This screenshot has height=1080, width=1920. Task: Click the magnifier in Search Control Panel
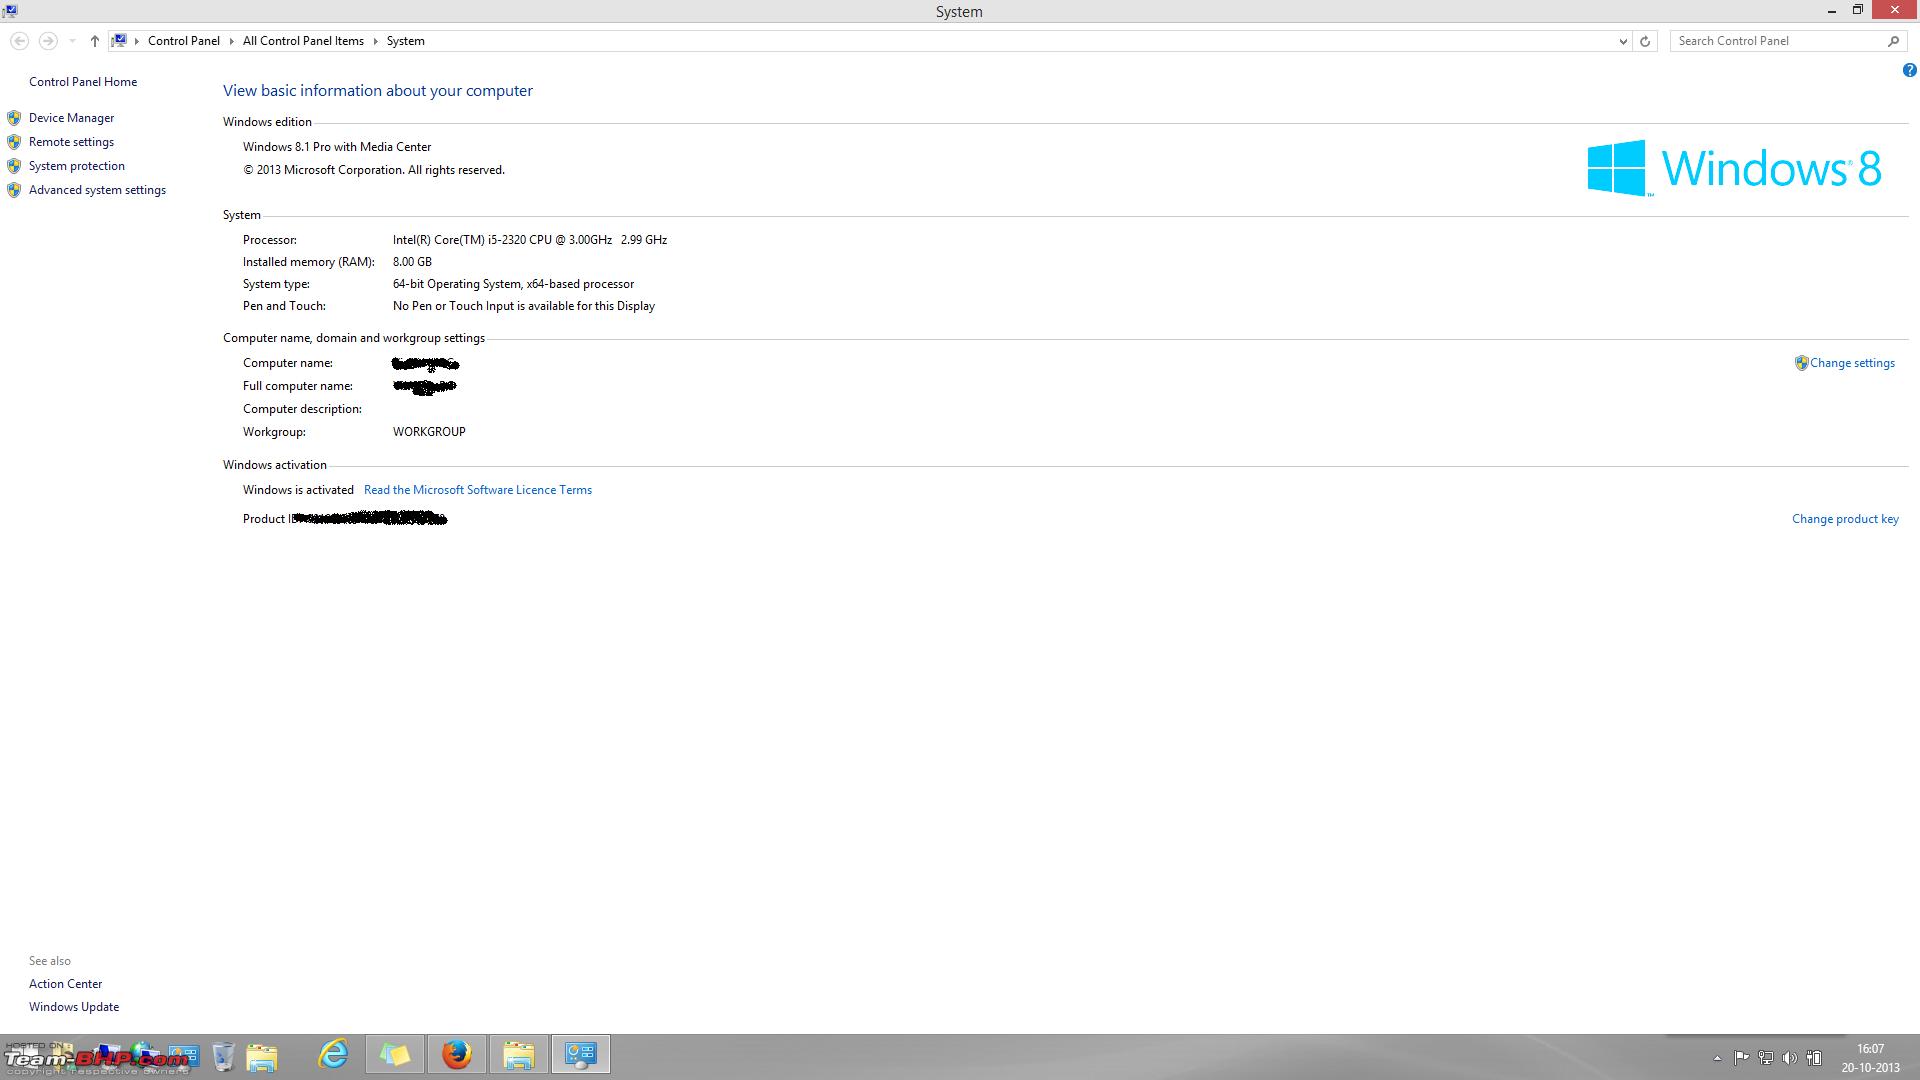click(1893, 41)
